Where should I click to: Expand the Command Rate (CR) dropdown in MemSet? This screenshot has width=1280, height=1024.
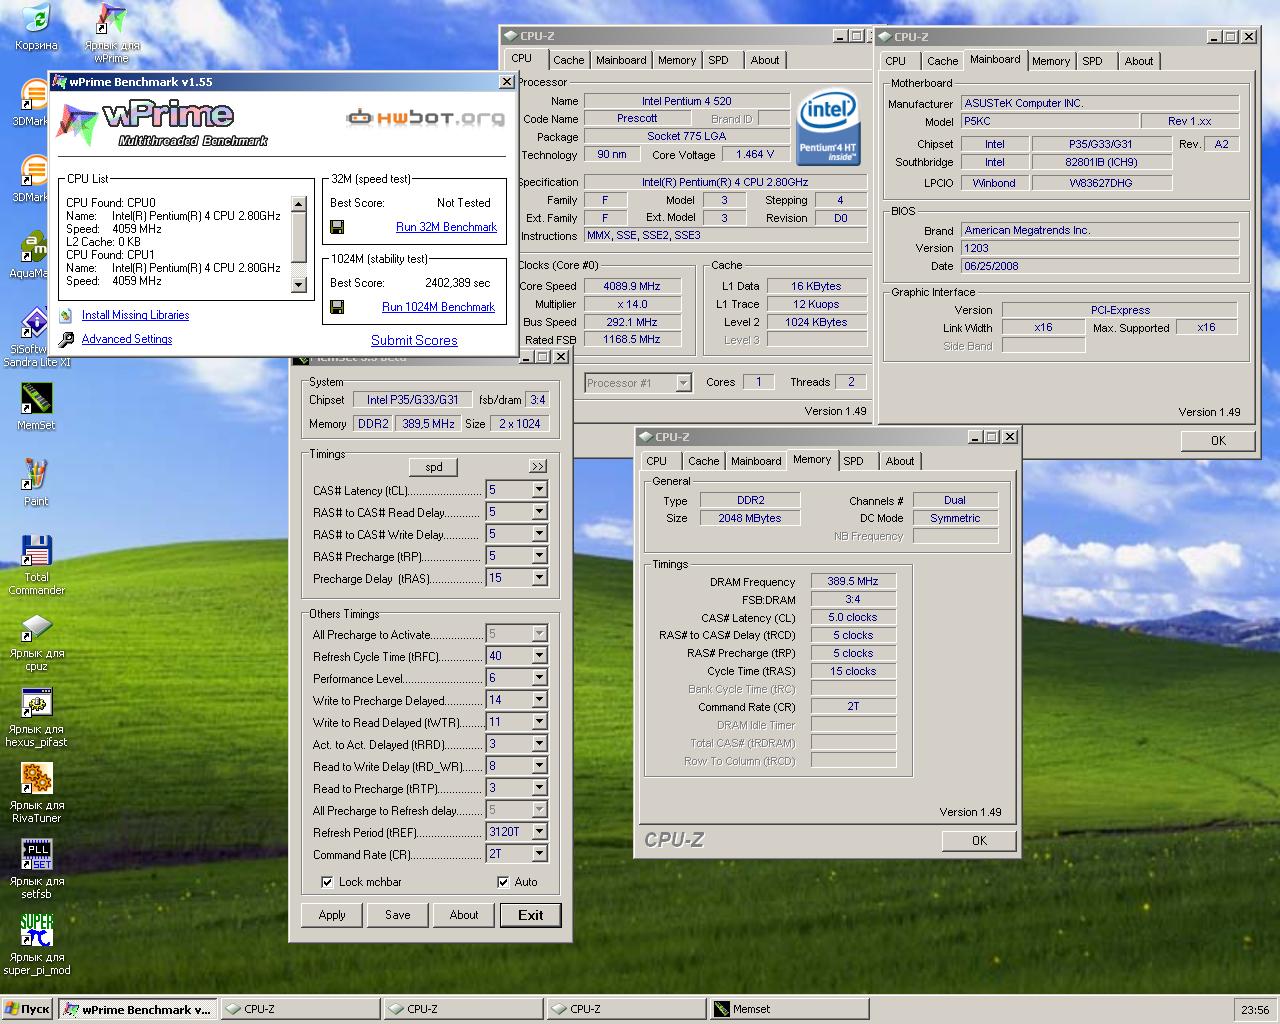click(539, 854)
